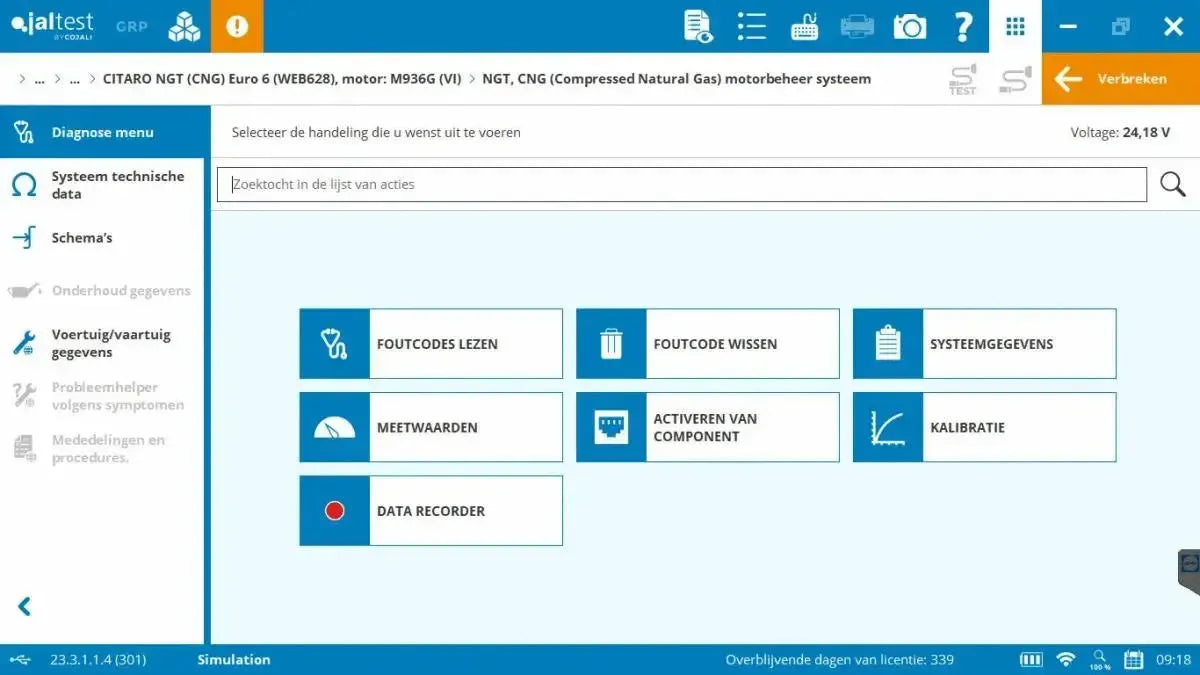Start the Data Recorder tile
This screenshot has height=675, width=1200.
click(x=431, y=511)
